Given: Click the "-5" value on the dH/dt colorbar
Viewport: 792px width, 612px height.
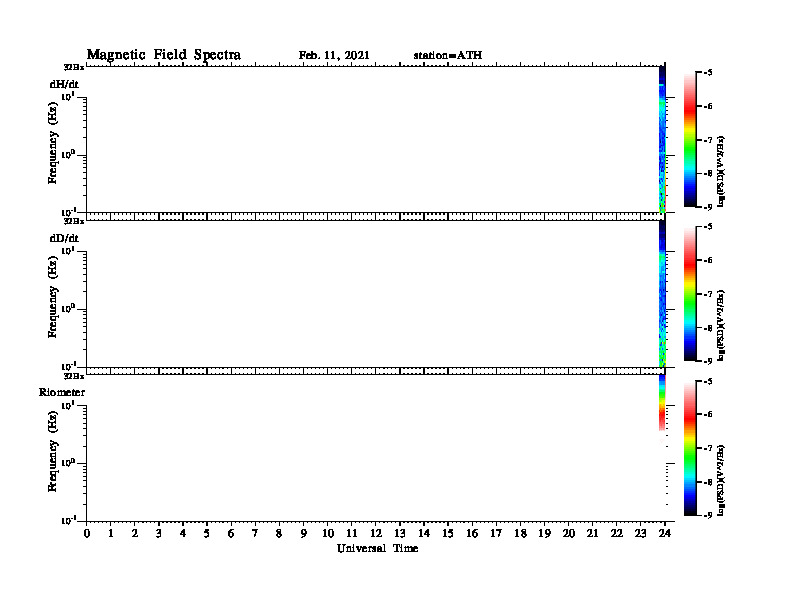Looking at the screenshot, I should coord(708,73).
